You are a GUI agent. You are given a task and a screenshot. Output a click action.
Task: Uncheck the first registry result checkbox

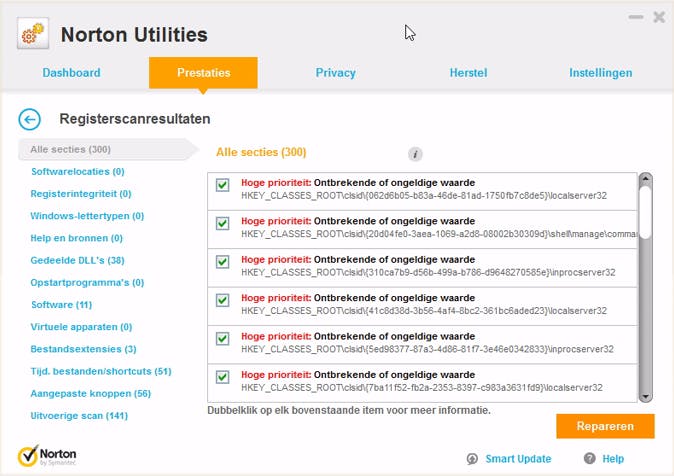[223, 186]
